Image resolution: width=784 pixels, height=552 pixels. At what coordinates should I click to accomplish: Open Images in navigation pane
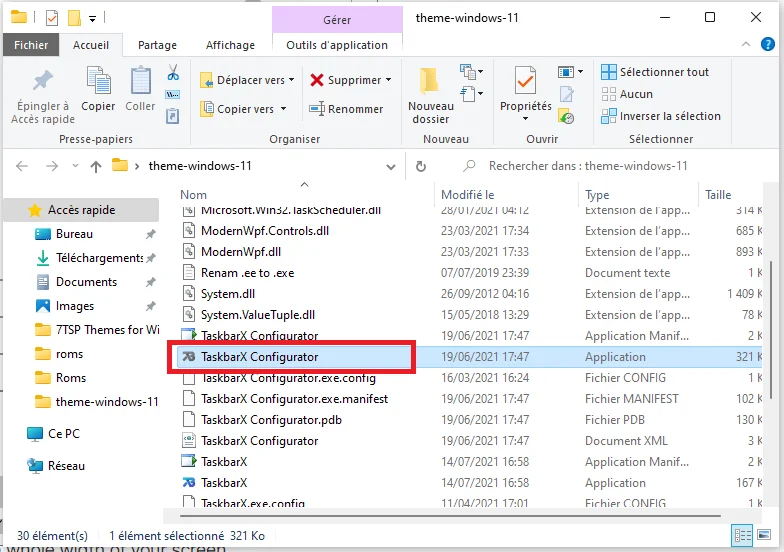point(74,306)
